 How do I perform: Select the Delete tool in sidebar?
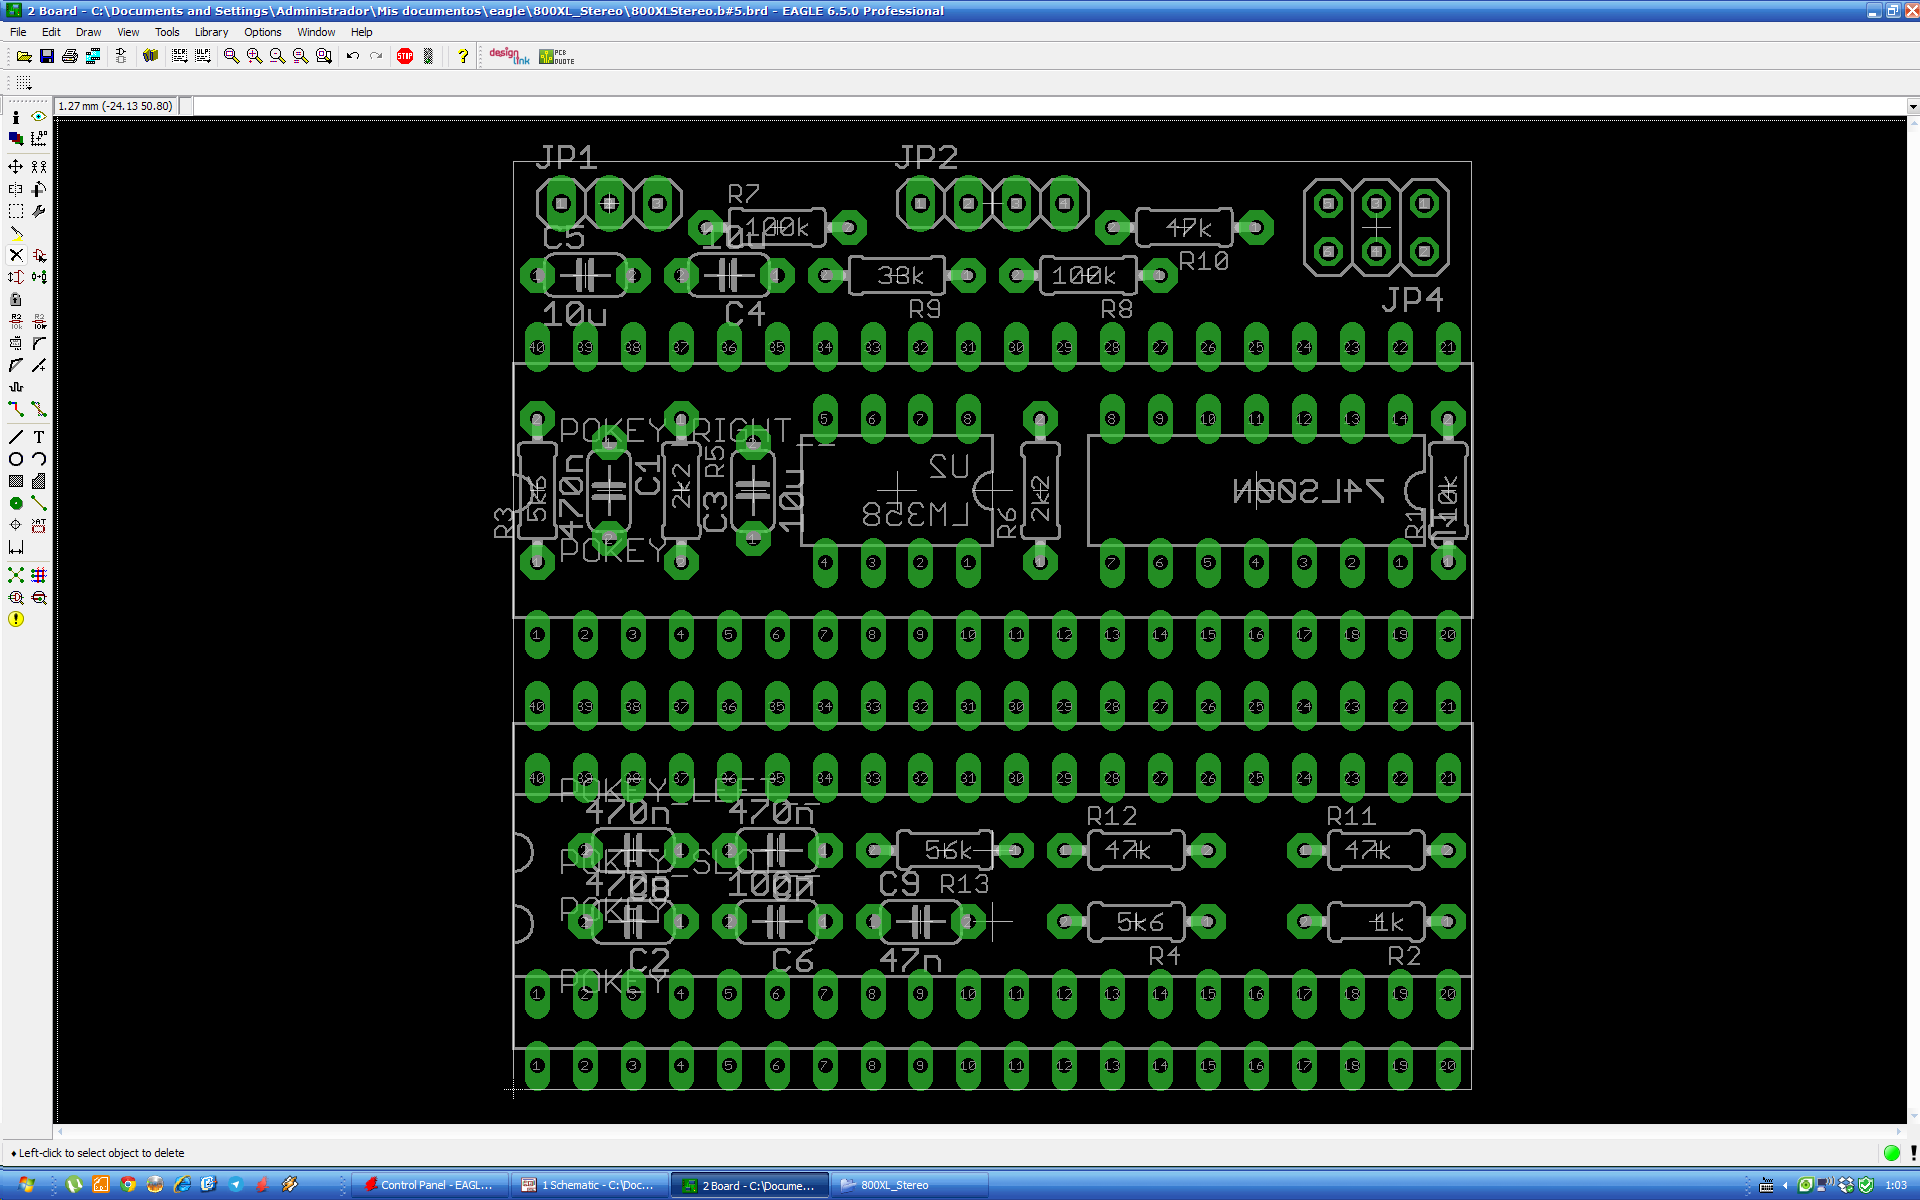click(16, 255)
